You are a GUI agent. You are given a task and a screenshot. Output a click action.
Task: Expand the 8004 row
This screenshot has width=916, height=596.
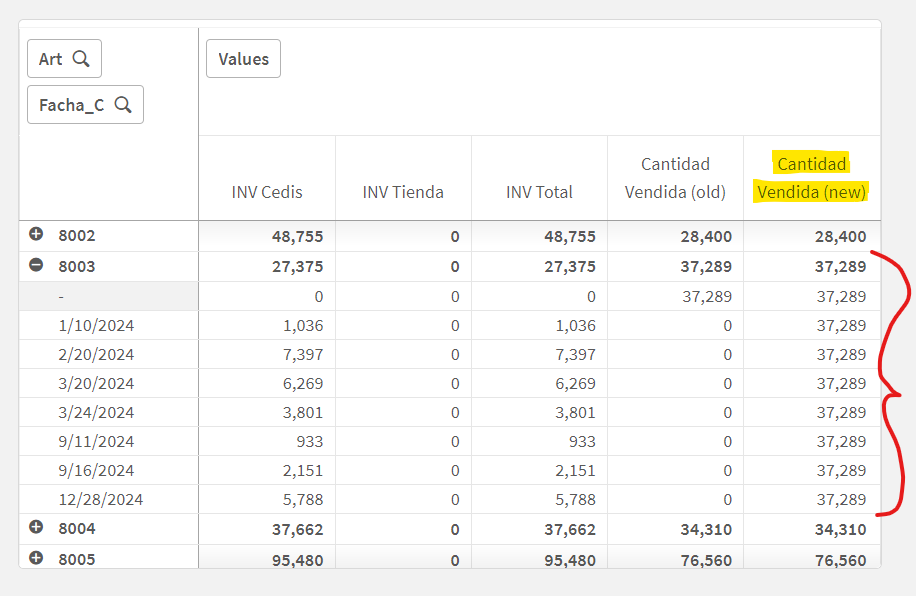(36, 527)
